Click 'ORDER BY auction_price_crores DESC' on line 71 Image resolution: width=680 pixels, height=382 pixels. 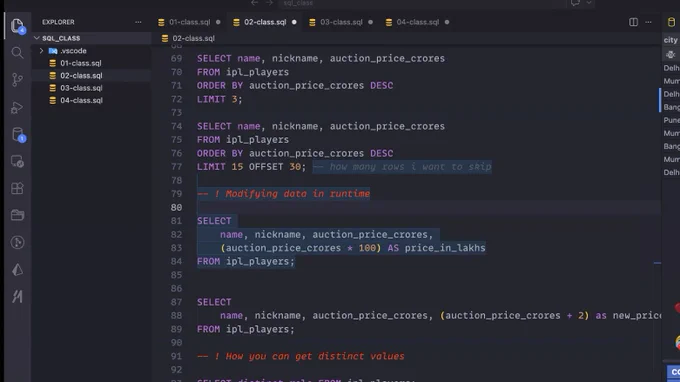tap(295, 86)
